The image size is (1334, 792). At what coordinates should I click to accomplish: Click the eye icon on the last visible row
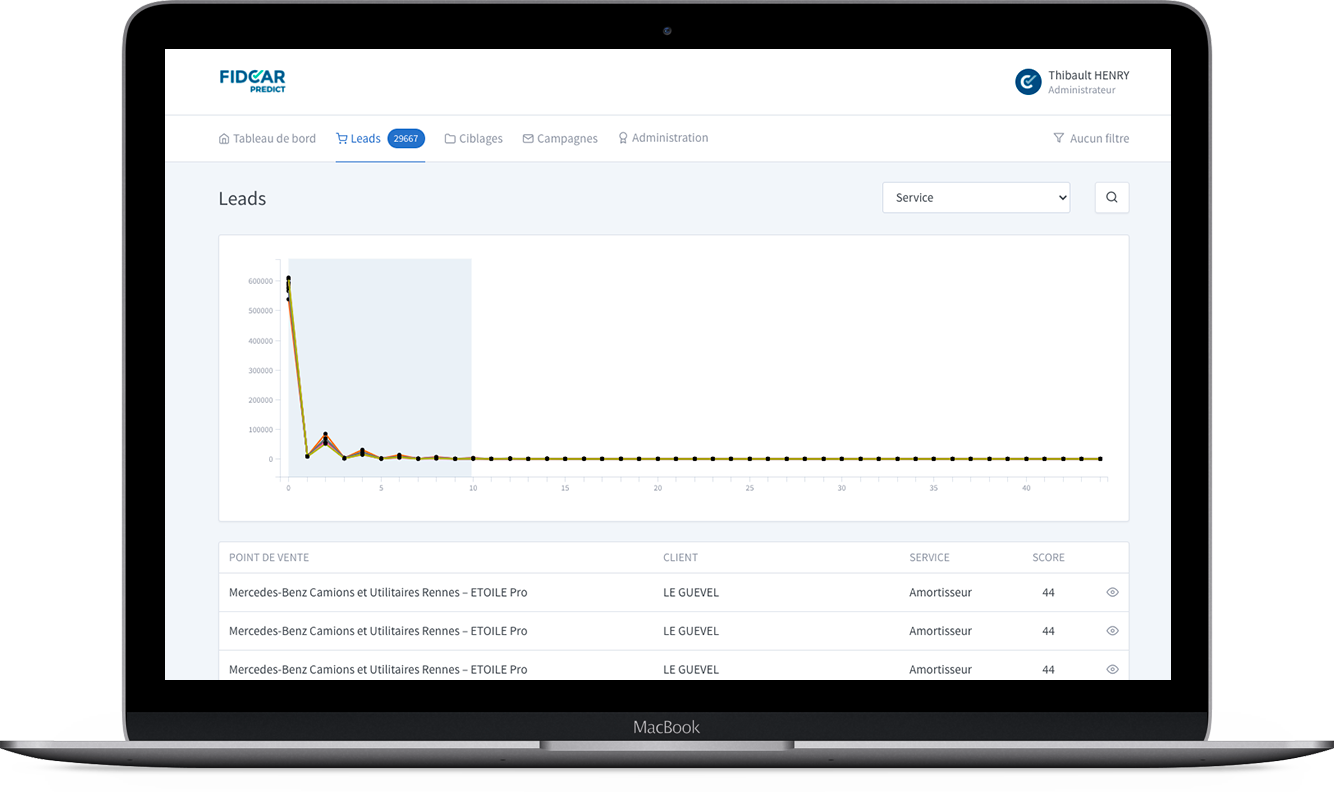click(x=1112, y=669)
